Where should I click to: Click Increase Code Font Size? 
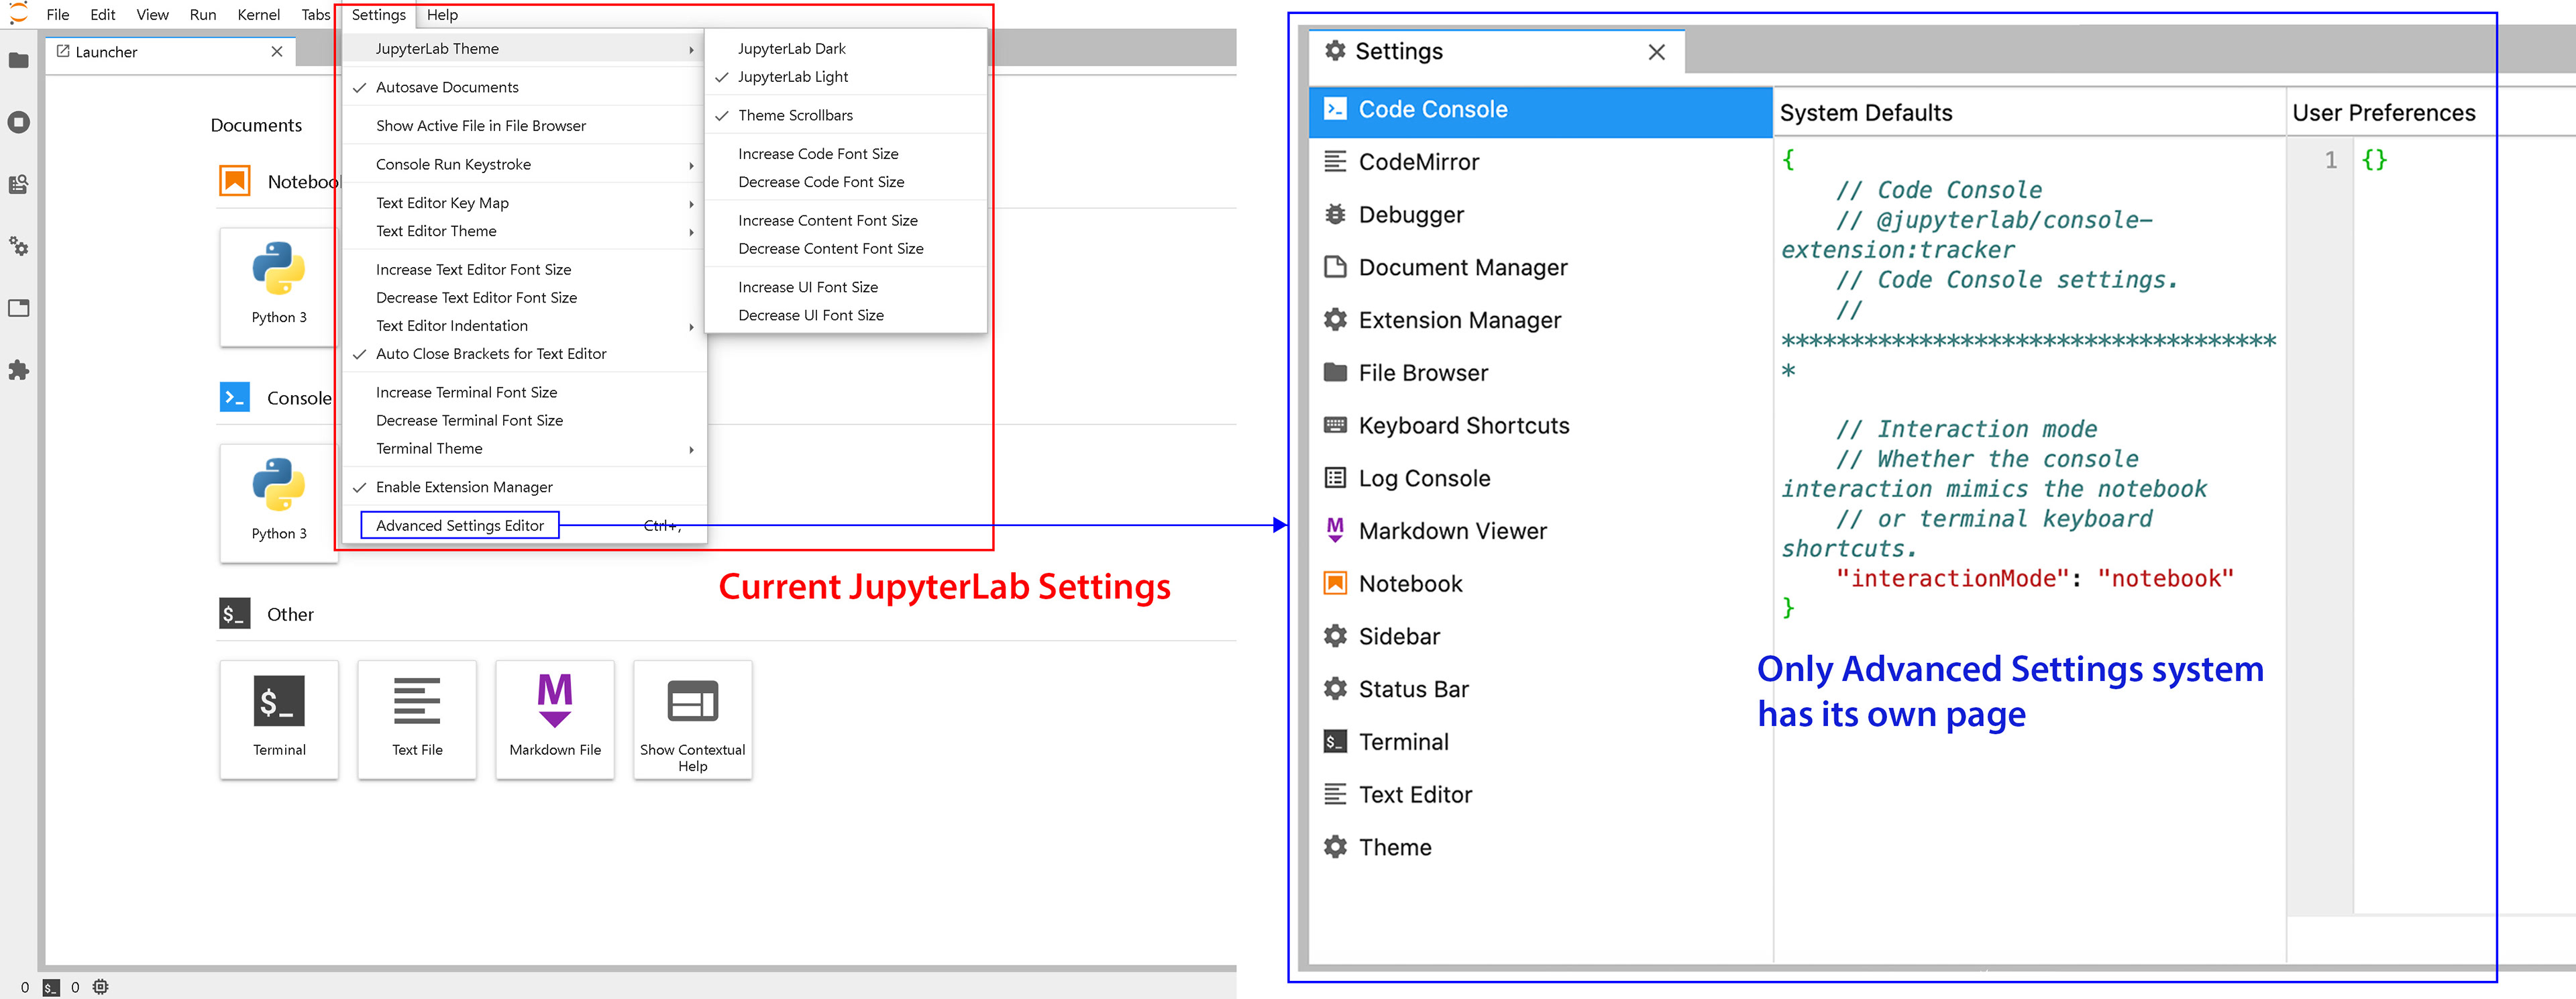(818, 154)
